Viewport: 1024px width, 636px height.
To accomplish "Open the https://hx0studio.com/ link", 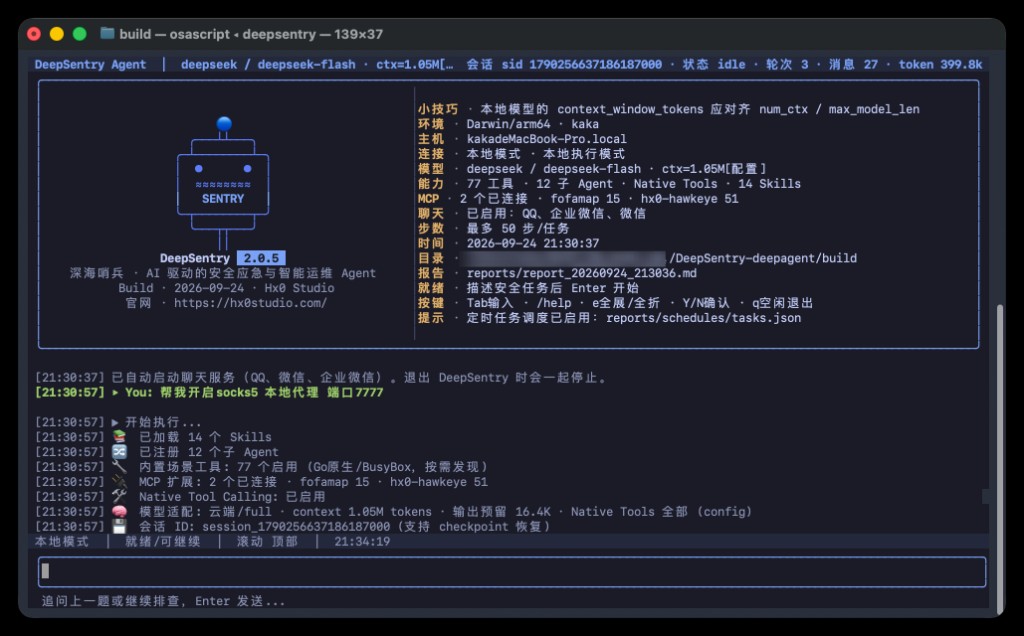I will point(250,303).
